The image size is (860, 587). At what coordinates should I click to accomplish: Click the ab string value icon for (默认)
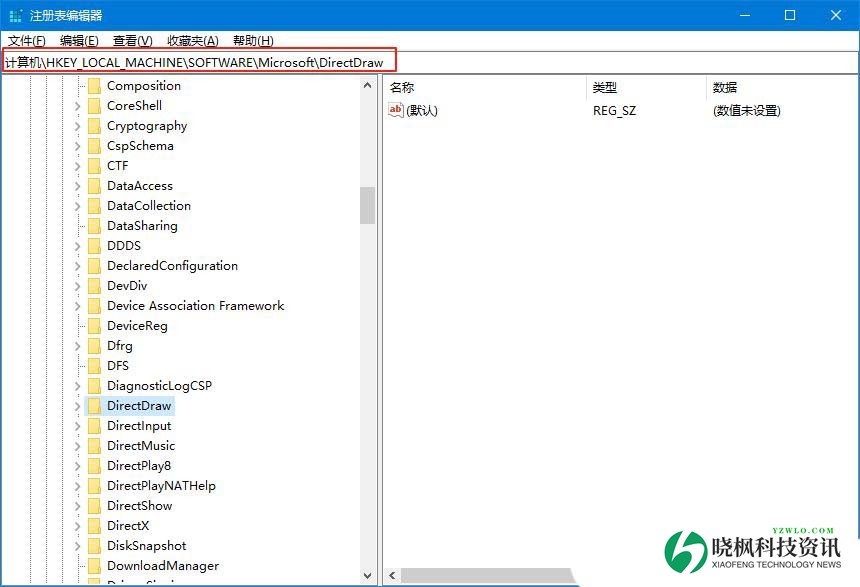[x=396, y=110]
